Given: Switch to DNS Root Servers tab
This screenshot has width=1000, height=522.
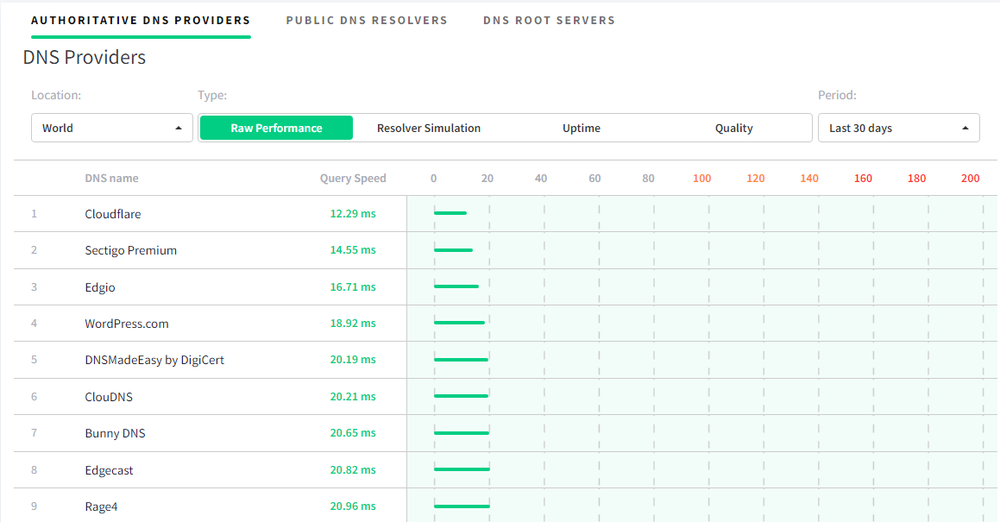Looking at the screenshot, I should pos(549,20).
